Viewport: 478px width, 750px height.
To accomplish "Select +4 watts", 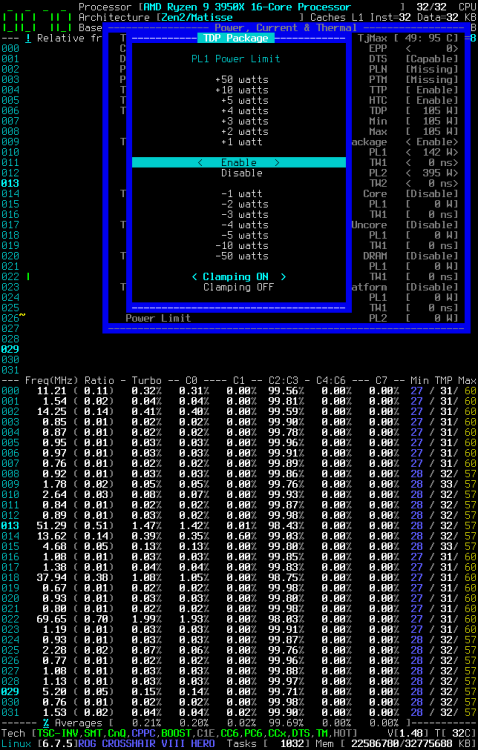I will point(245,111).
